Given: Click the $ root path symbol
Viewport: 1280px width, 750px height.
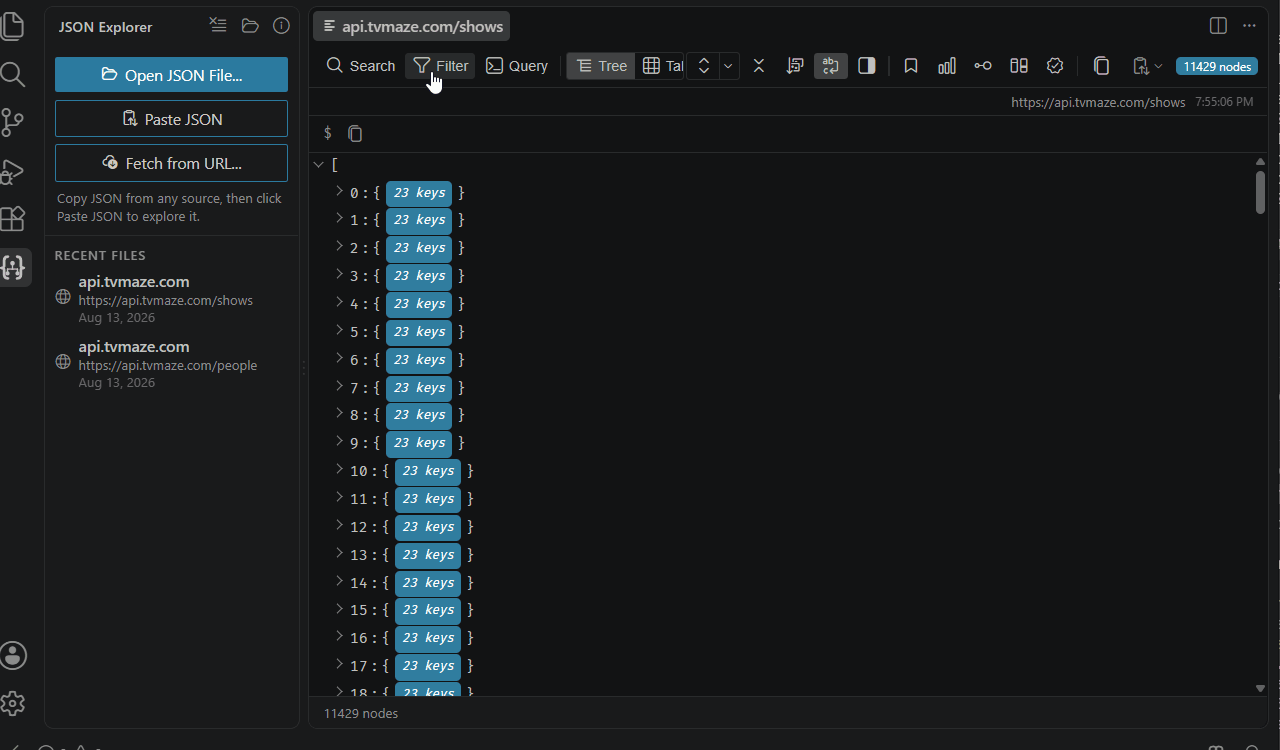Looking at the screenshot, I should [327, 133].
